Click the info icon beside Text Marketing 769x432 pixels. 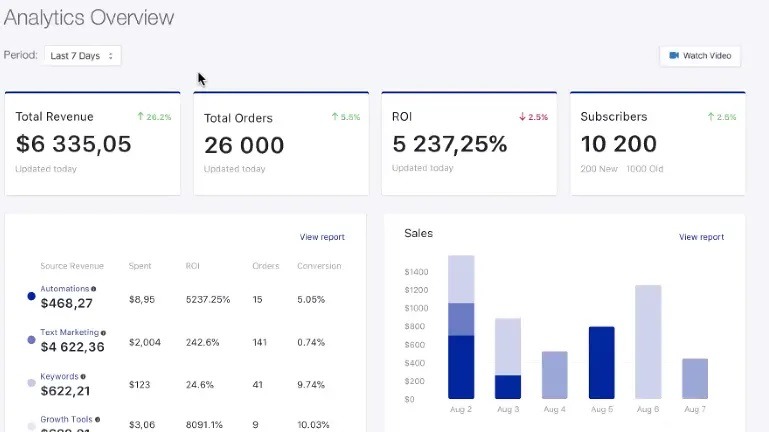[x=103, y=332]
